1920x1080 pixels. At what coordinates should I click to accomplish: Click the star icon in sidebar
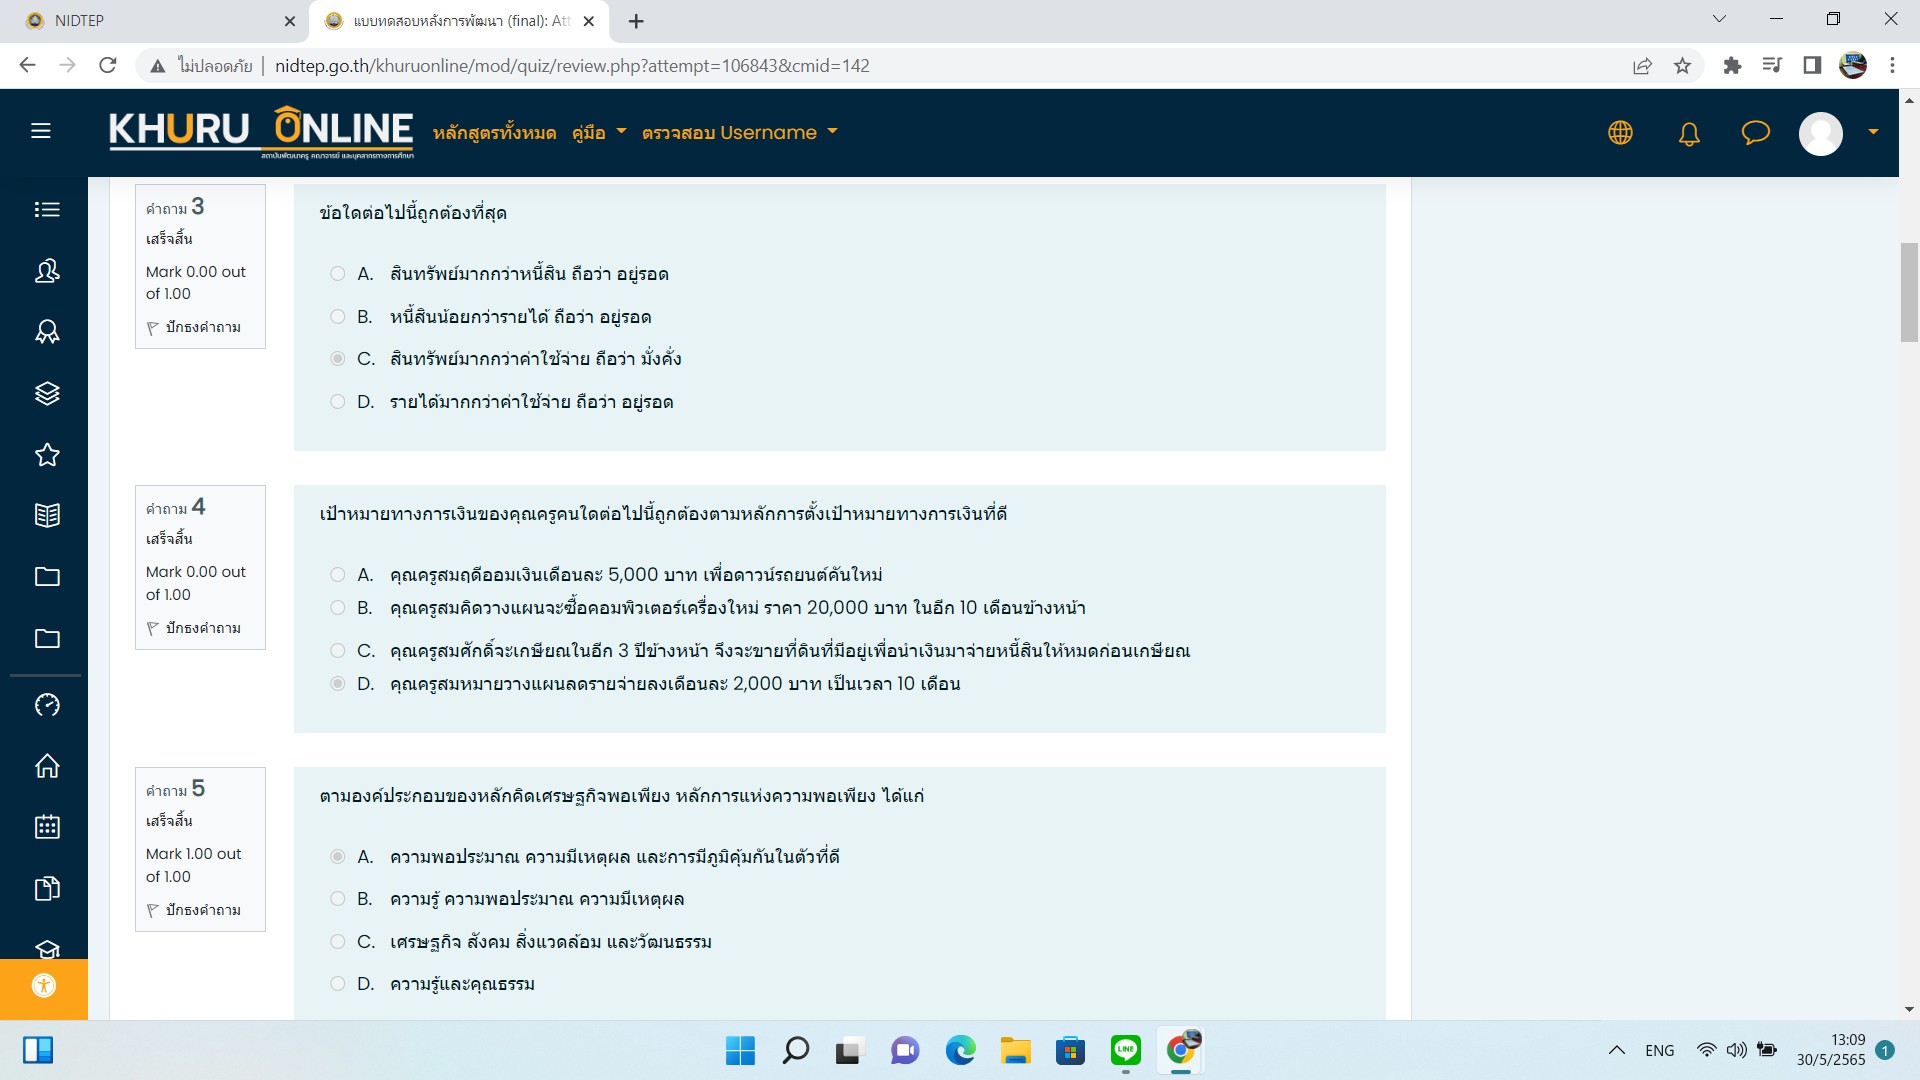47,455
